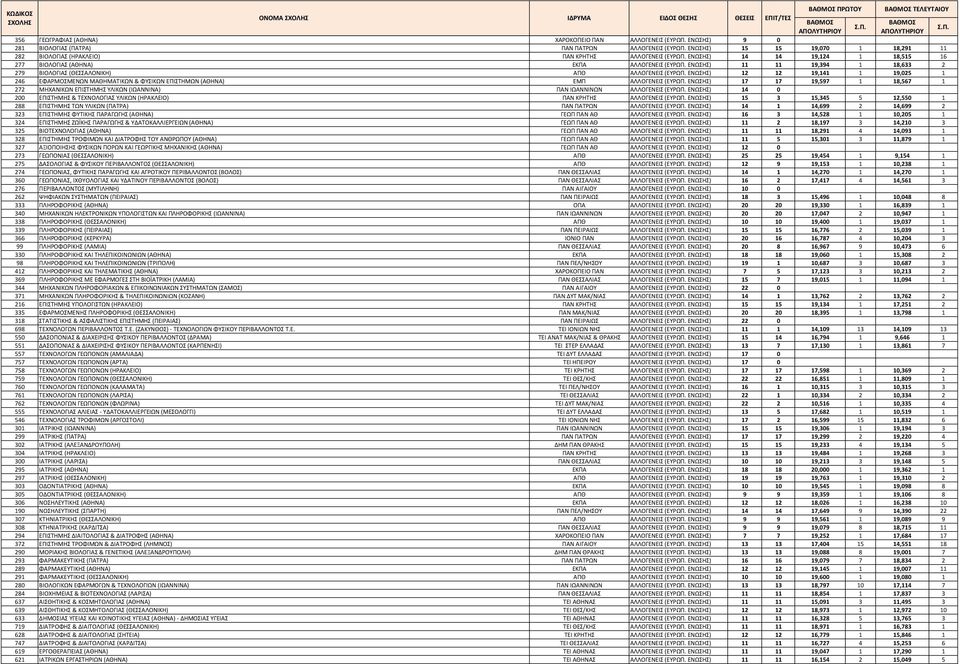Screen dimensions: 960x664
Task: Click last-grade value '12,550' in school 200 row
Action: point(902,97)
